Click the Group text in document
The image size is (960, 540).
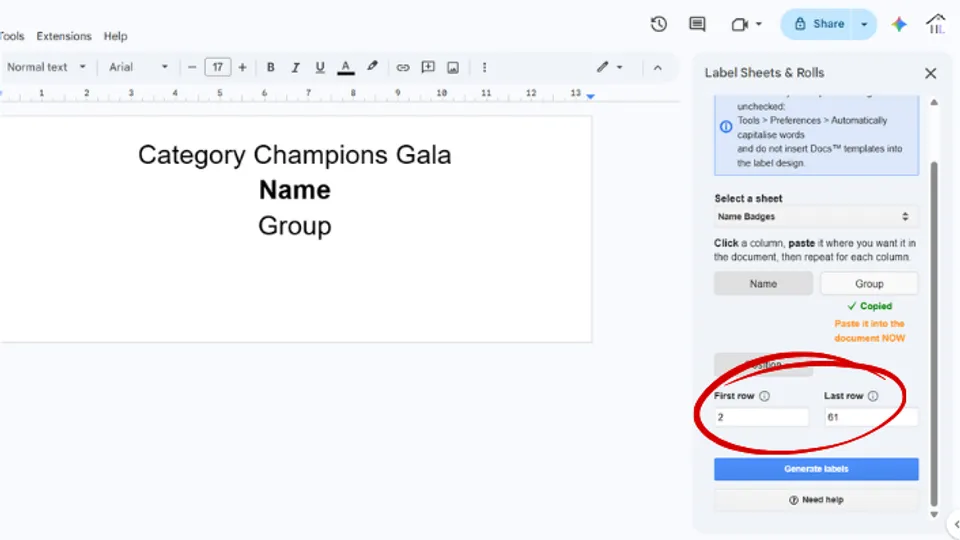pyautogui.click(x=294, y=226)
